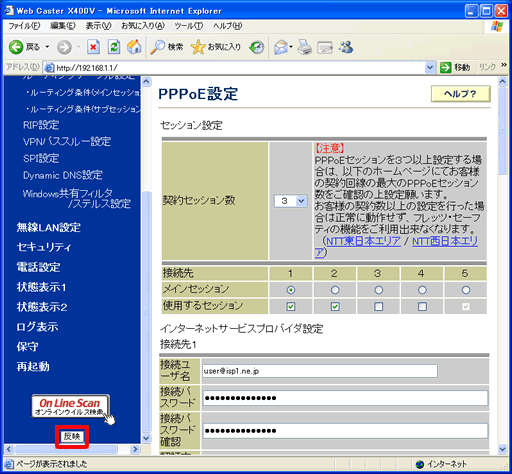Viewport: 512px width, 474px height.
Task: Click the Edit toolbar icon
Action: [x=325, y=47]
